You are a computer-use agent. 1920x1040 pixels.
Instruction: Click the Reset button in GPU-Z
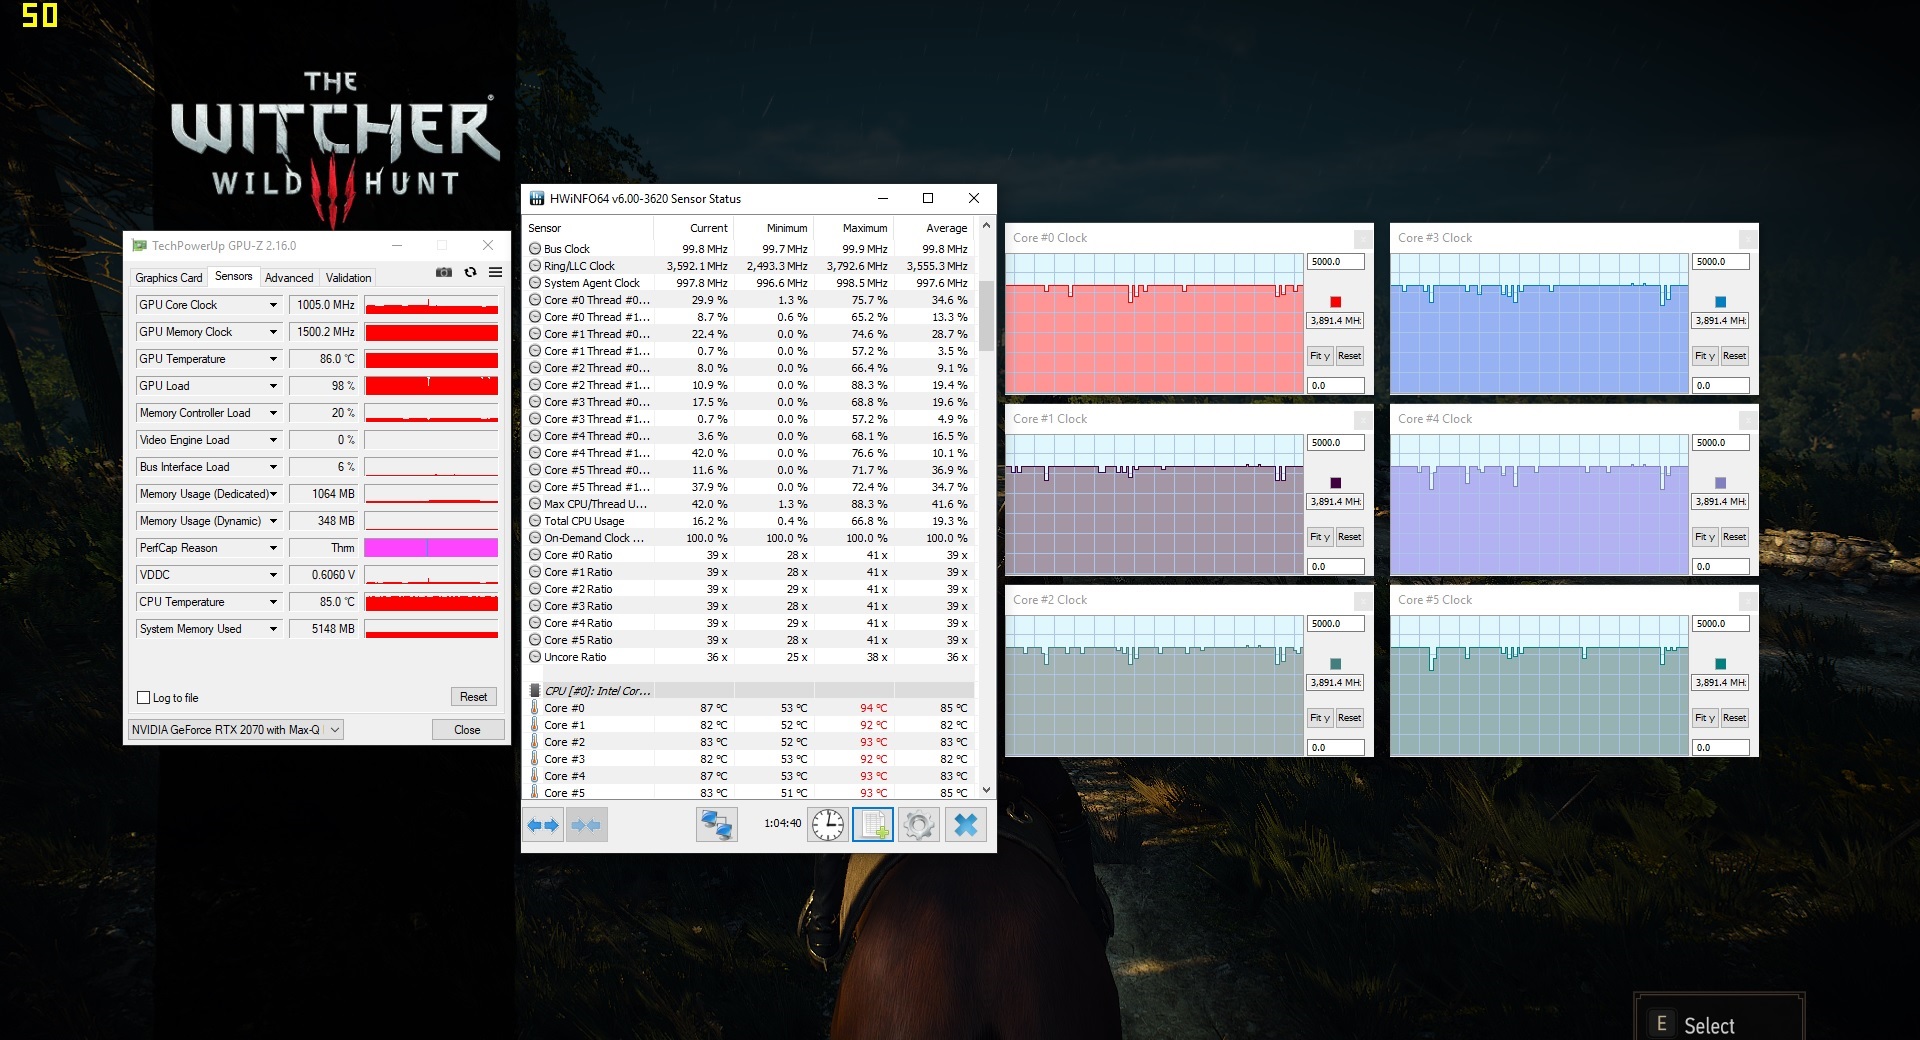point(474,697)
